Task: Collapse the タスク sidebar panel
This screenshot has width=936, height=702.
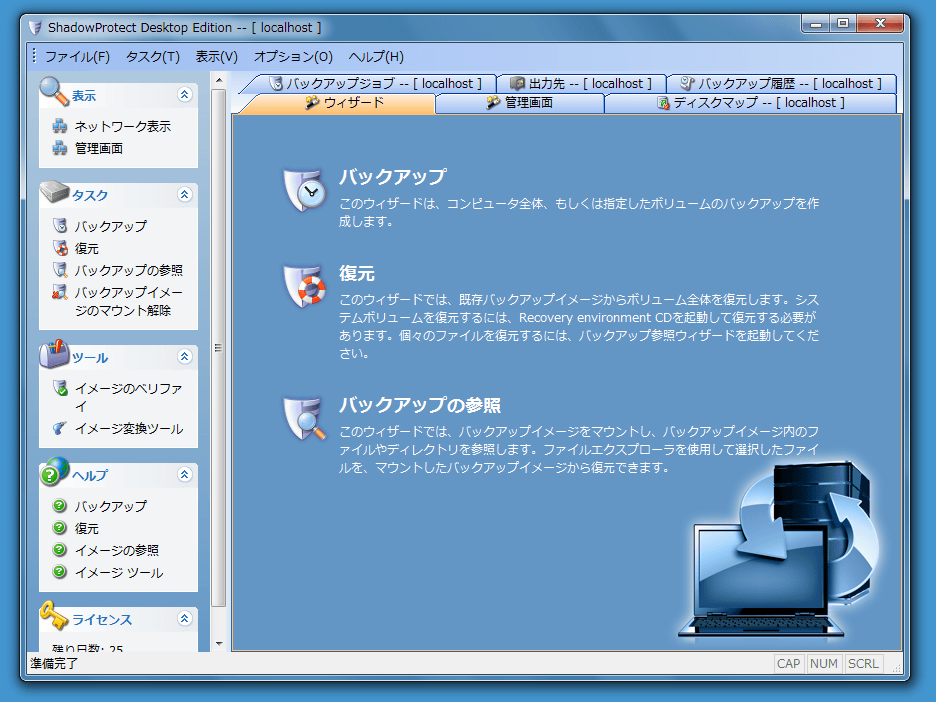Action: 184,195
